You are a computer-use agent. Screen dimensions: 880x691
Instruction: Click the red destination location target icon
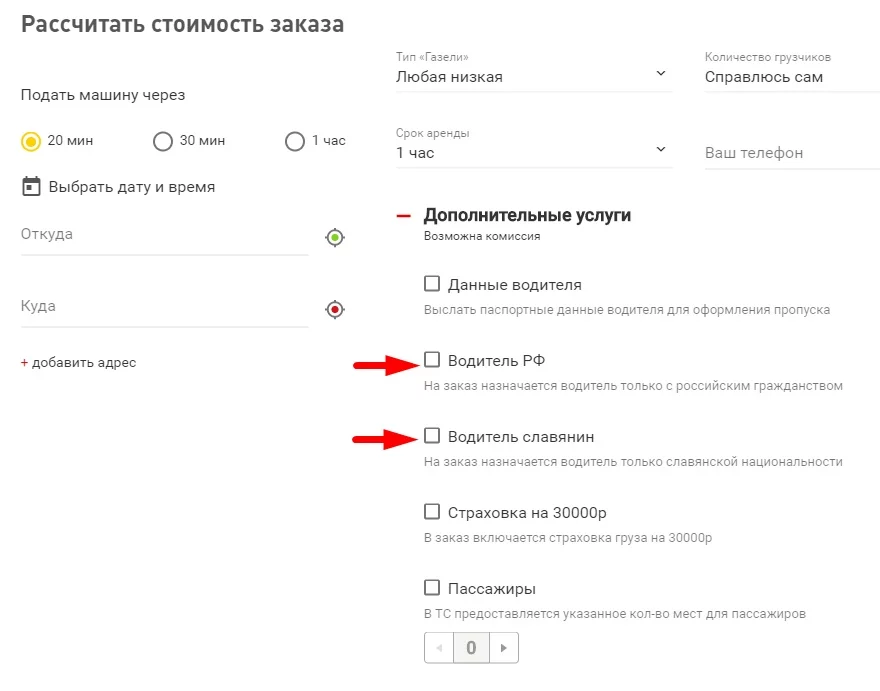click(335, 309)
